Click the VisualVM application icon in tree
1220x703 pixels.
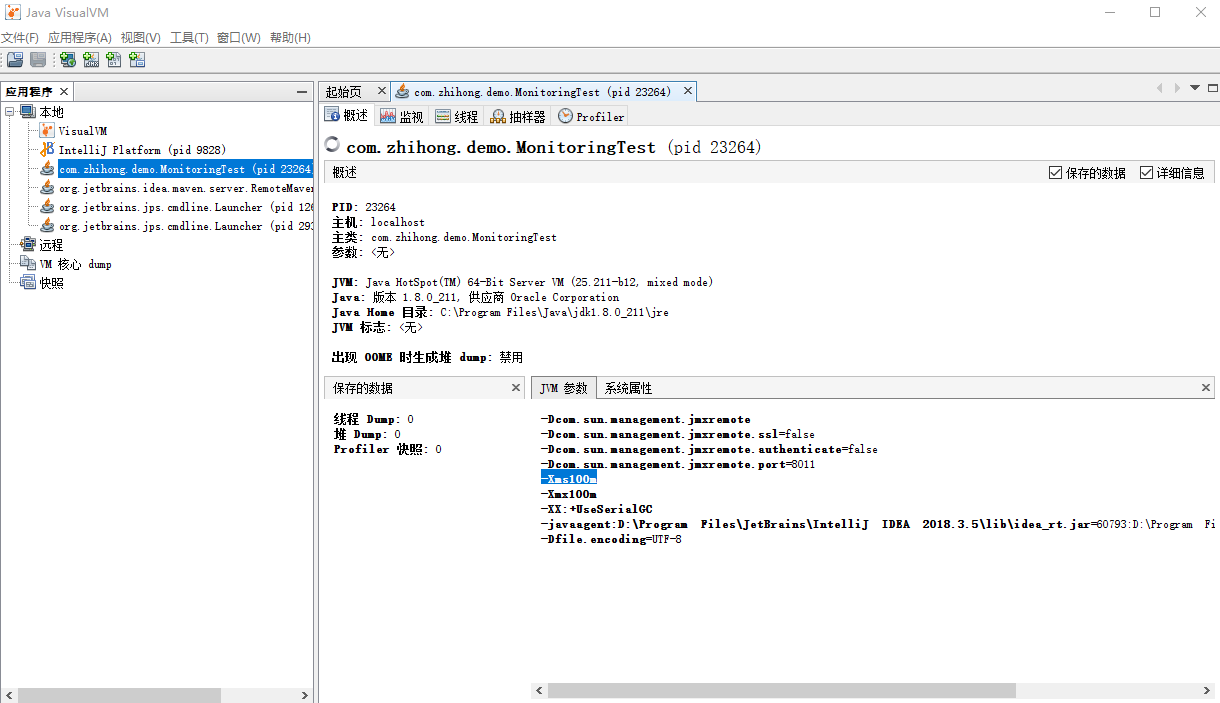click(47, 131)
